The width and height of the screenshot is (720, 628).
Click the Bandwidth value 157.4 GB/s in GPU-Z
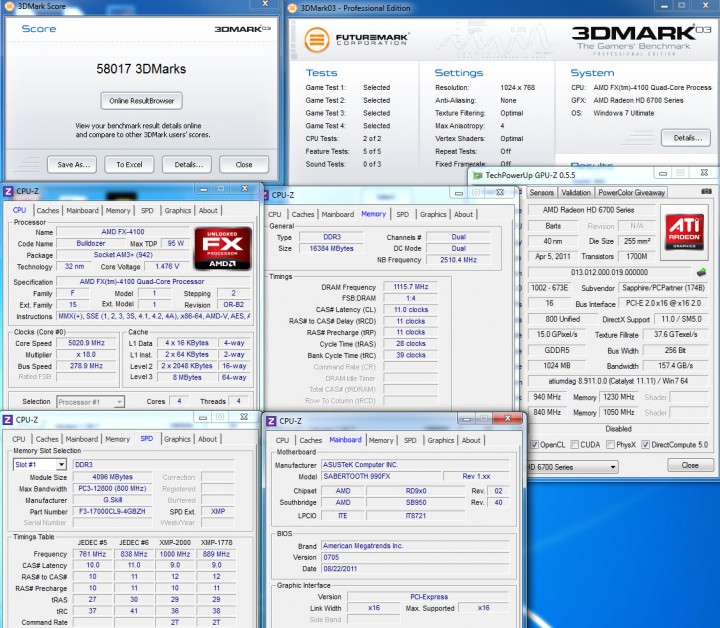(675, 366)
